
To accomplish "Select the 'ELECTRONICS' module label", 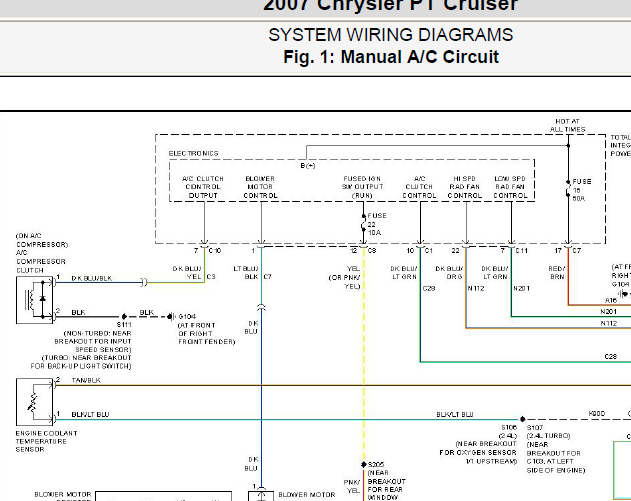I will tap(194, 153).
